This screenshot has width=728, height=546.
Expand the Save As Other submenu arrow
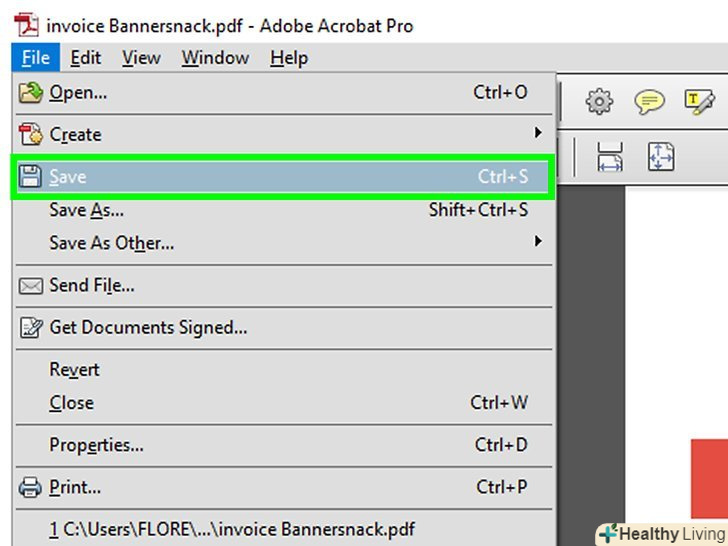click(538, 241)
